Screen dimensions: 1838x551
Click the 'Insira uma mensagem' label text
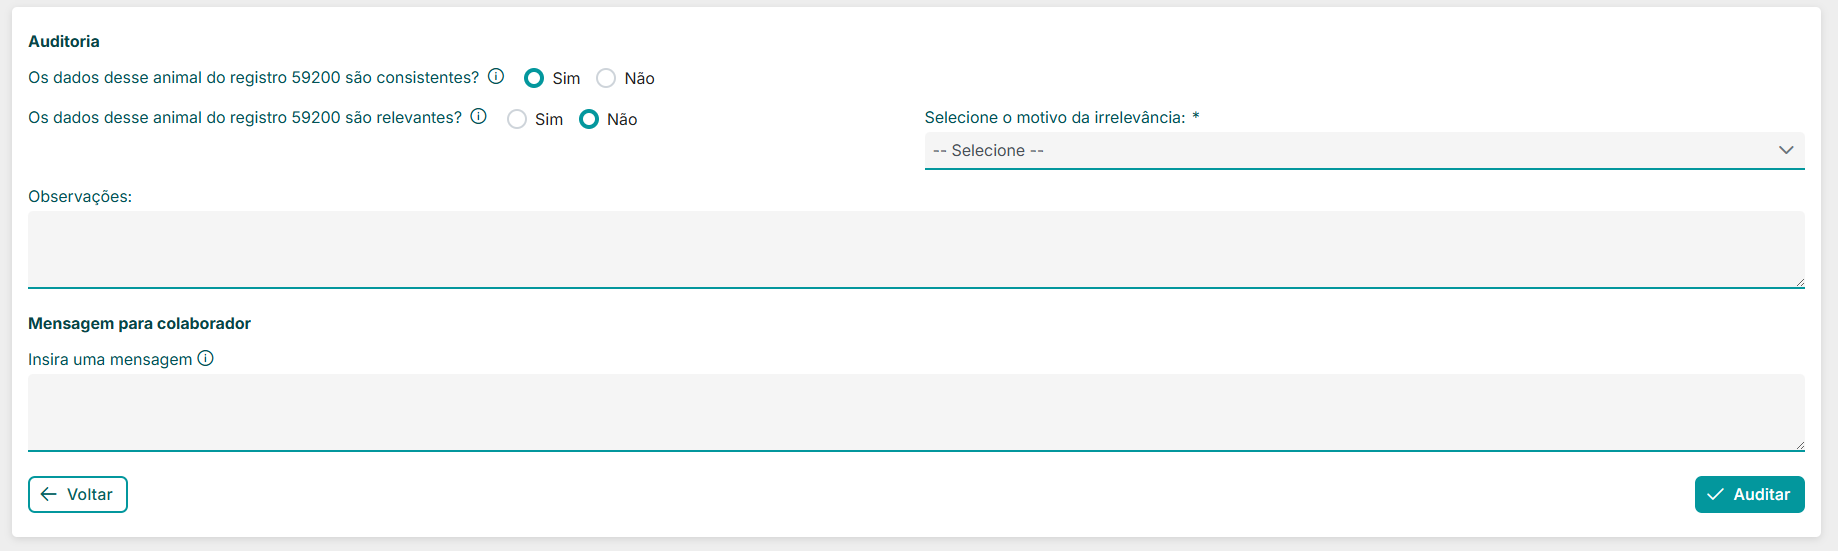pos(110,360)
